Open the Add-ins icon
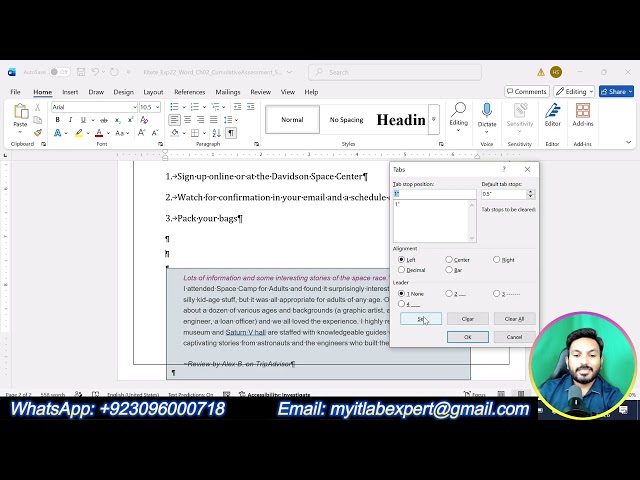 (x=582, y=110)
